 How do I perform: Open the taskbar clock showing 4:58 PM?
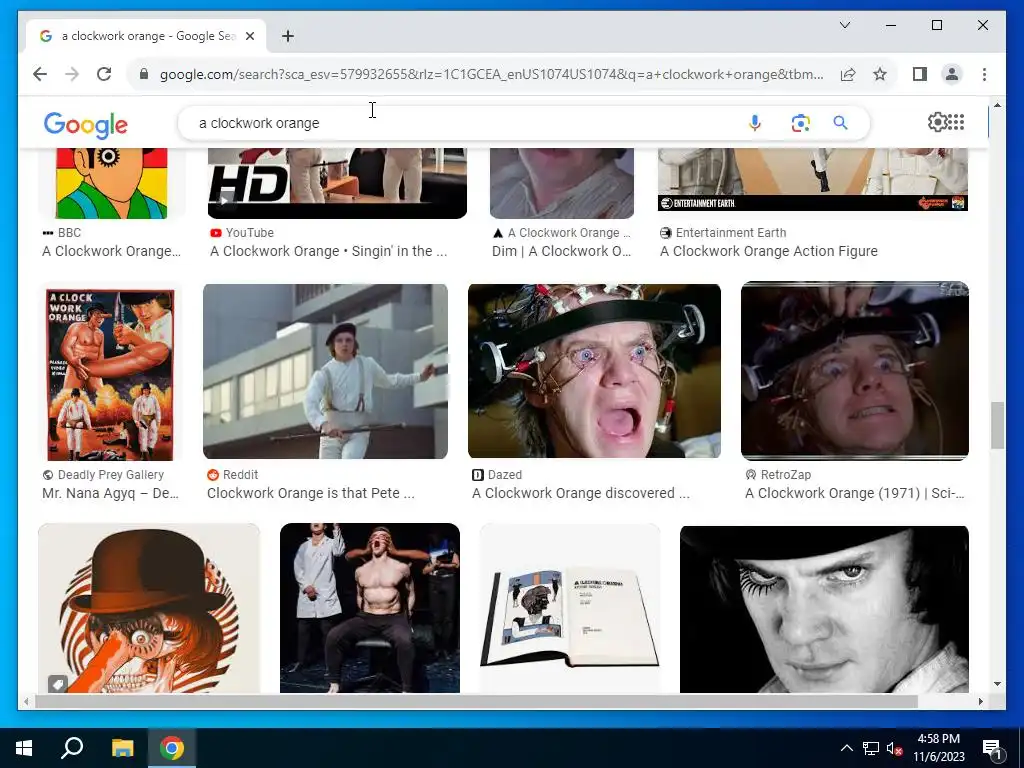pos(938,748)
